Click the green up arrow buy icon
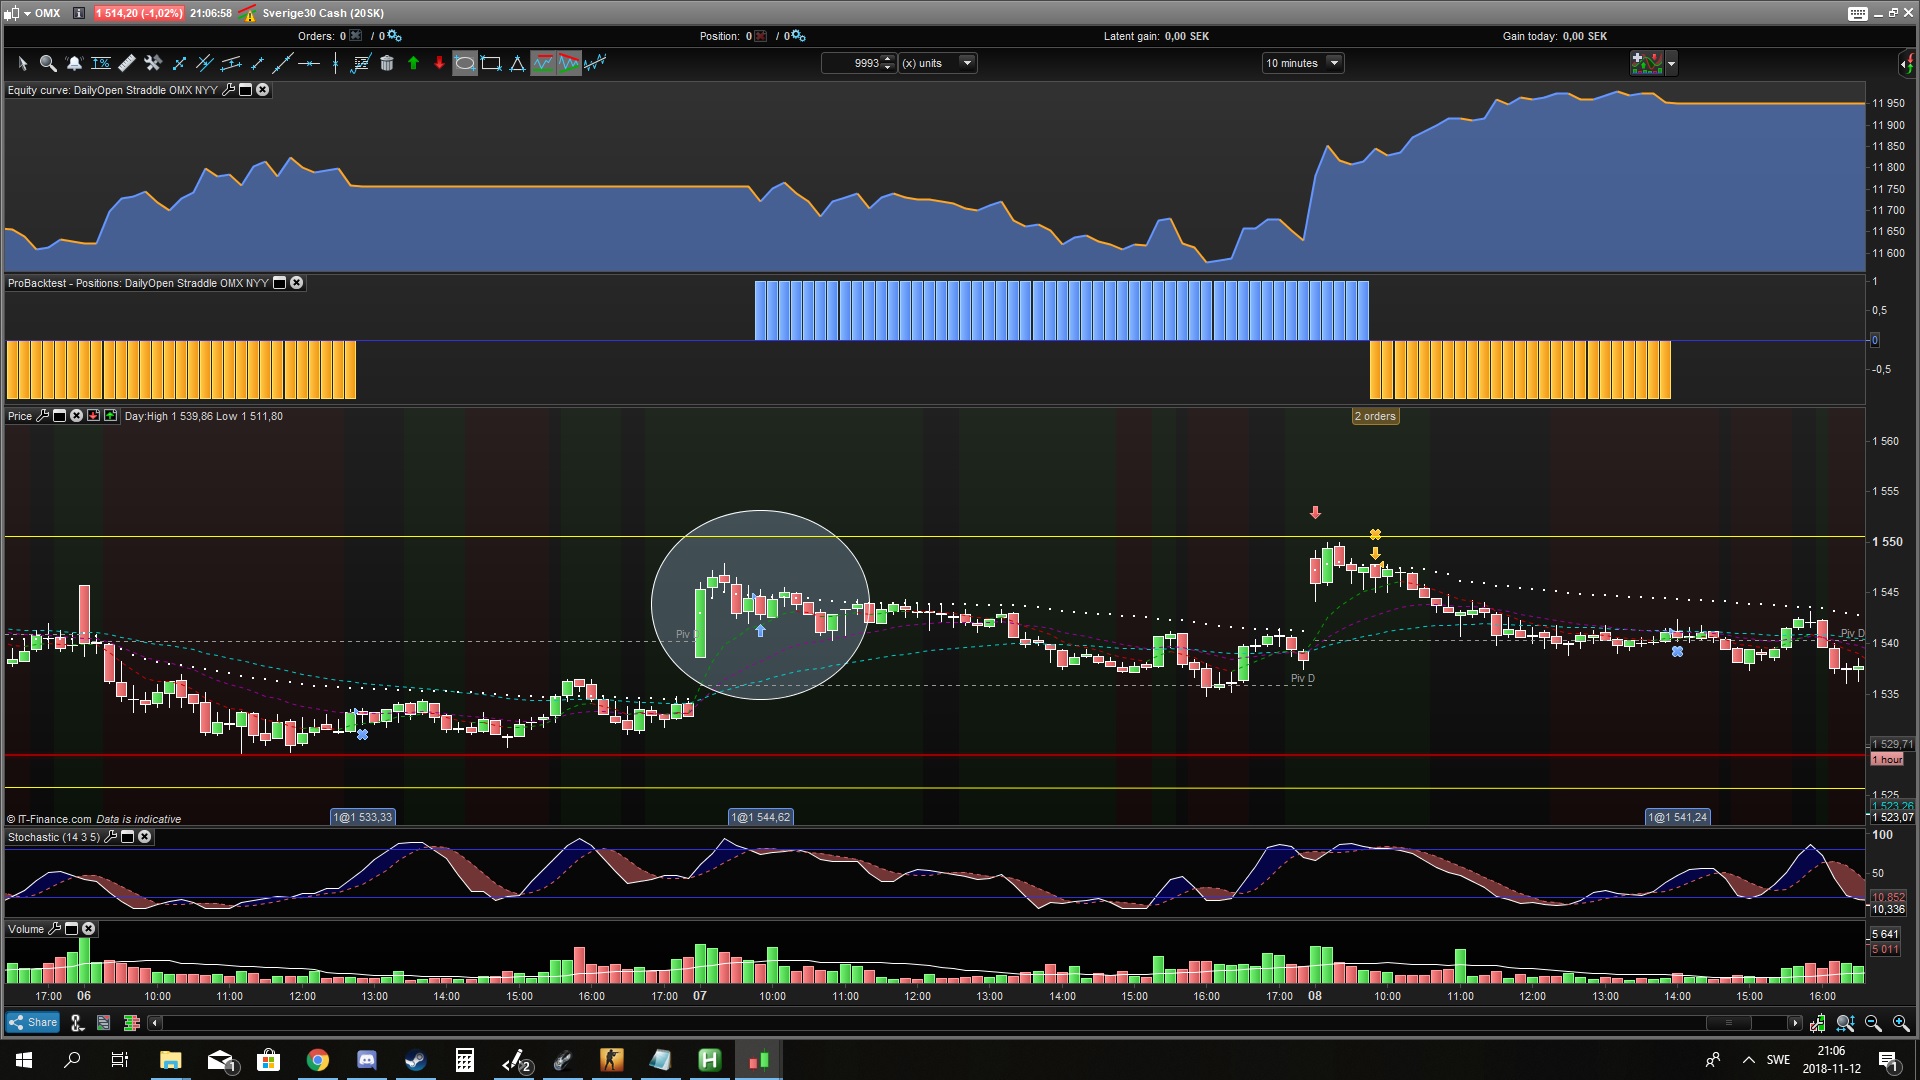This screenshot has width=1920, height=1080. click(413, 63)
